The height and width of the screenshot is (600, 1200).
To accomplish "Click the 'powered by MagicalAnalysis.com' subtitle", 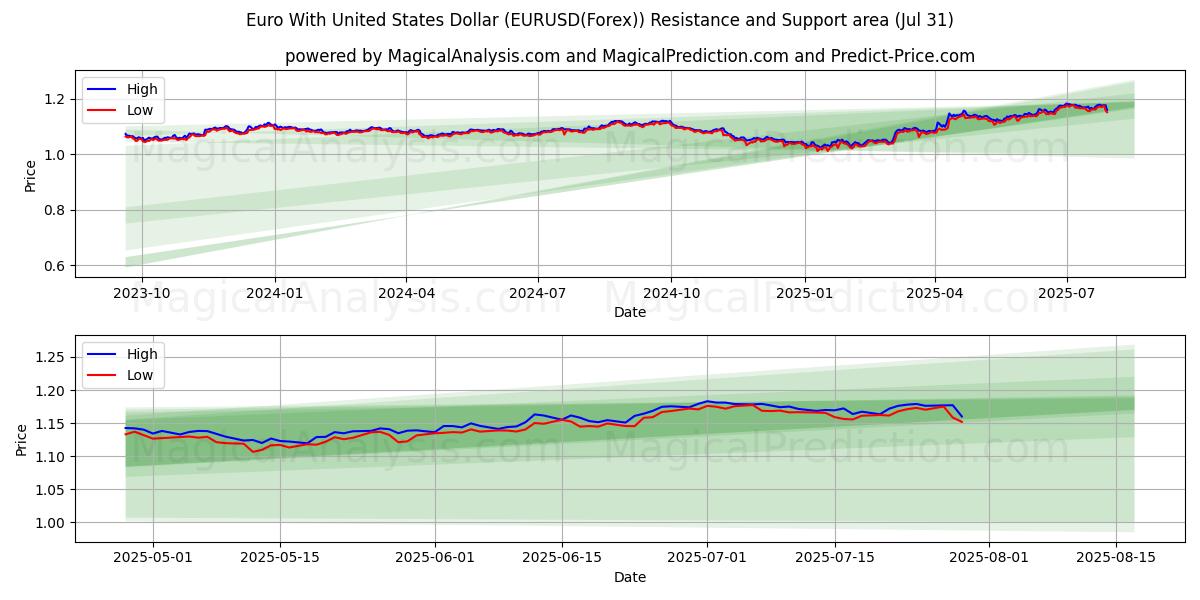I will (630, 56).
